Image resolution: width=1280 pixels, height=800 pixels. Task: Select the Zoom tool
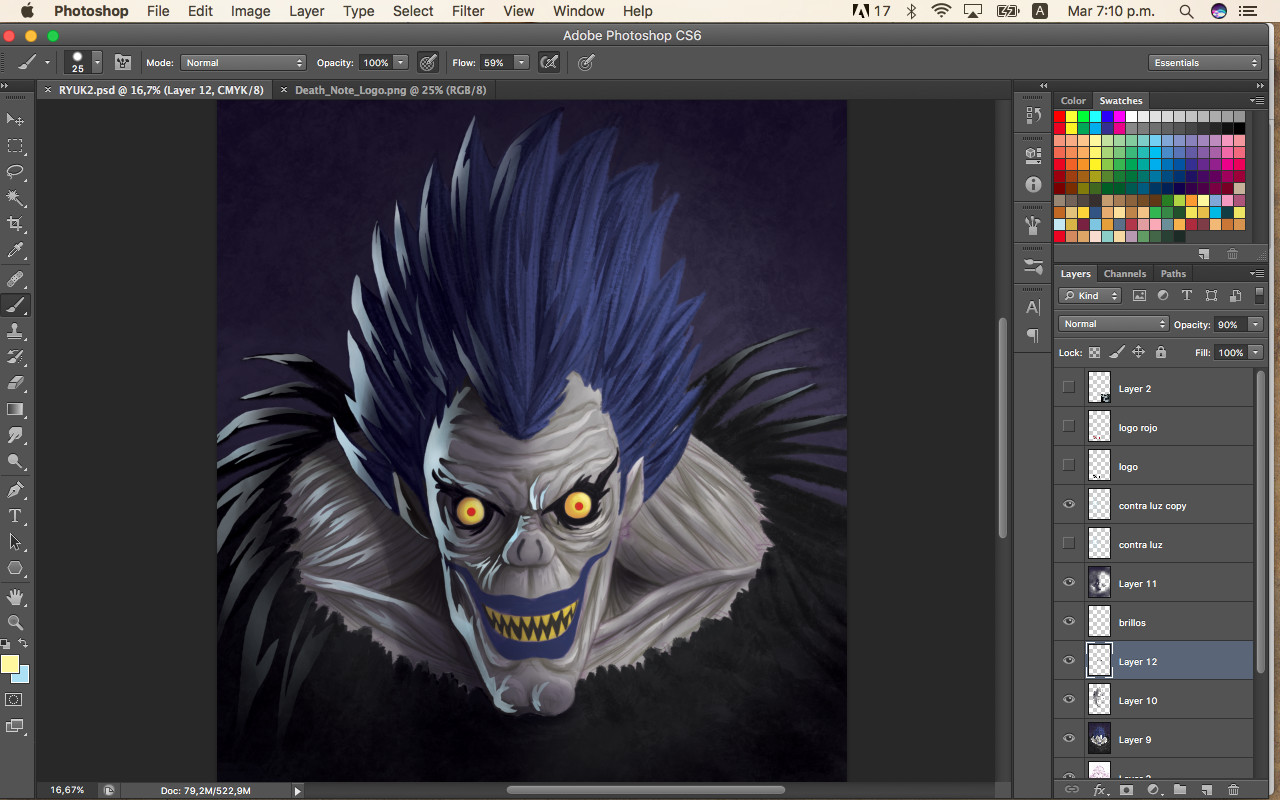tap(15, 623)
